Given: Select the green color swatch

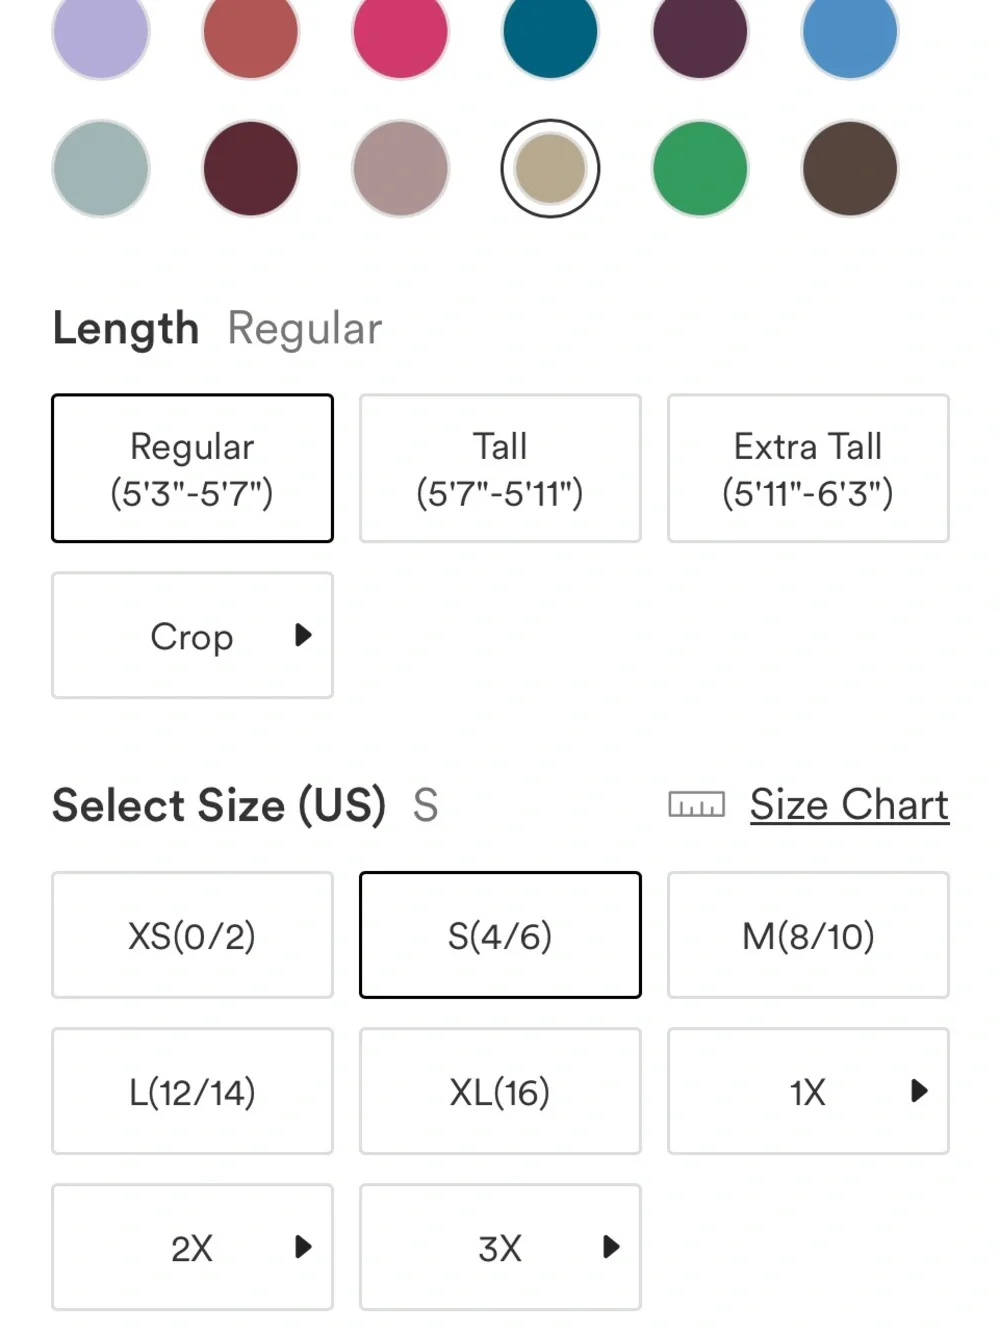Looking at the screenshot, I should pos(700,168).
